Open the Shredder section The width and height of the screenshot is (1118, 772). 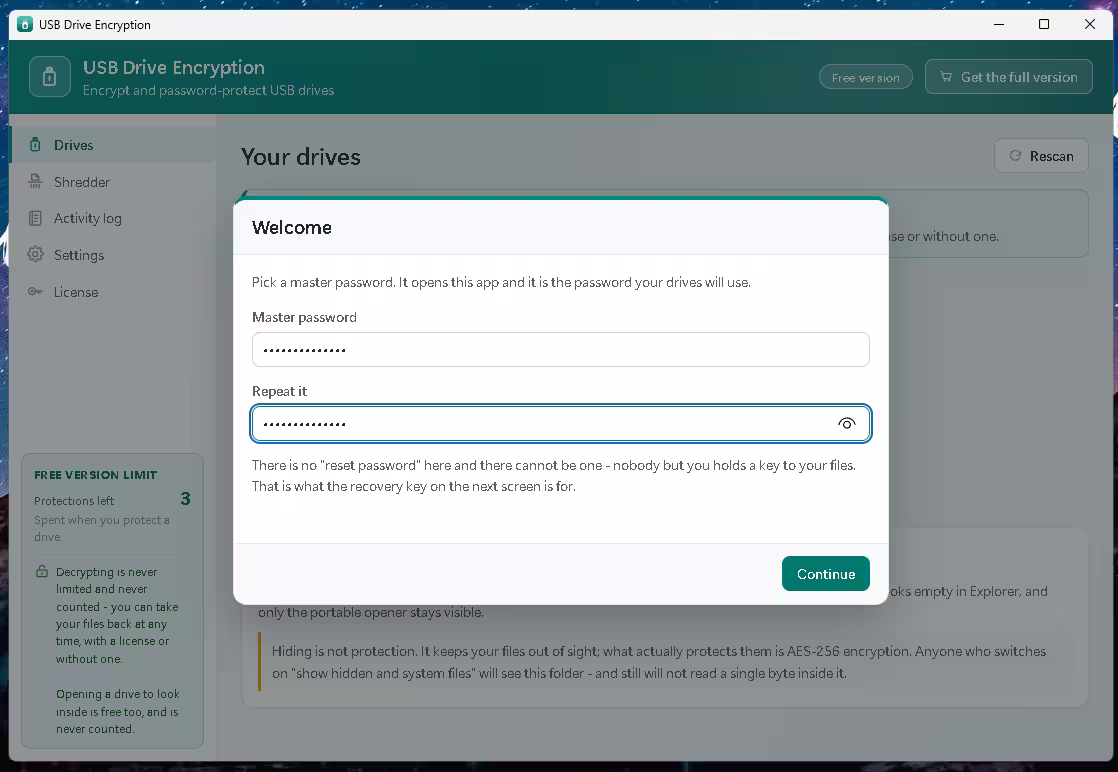113,182
